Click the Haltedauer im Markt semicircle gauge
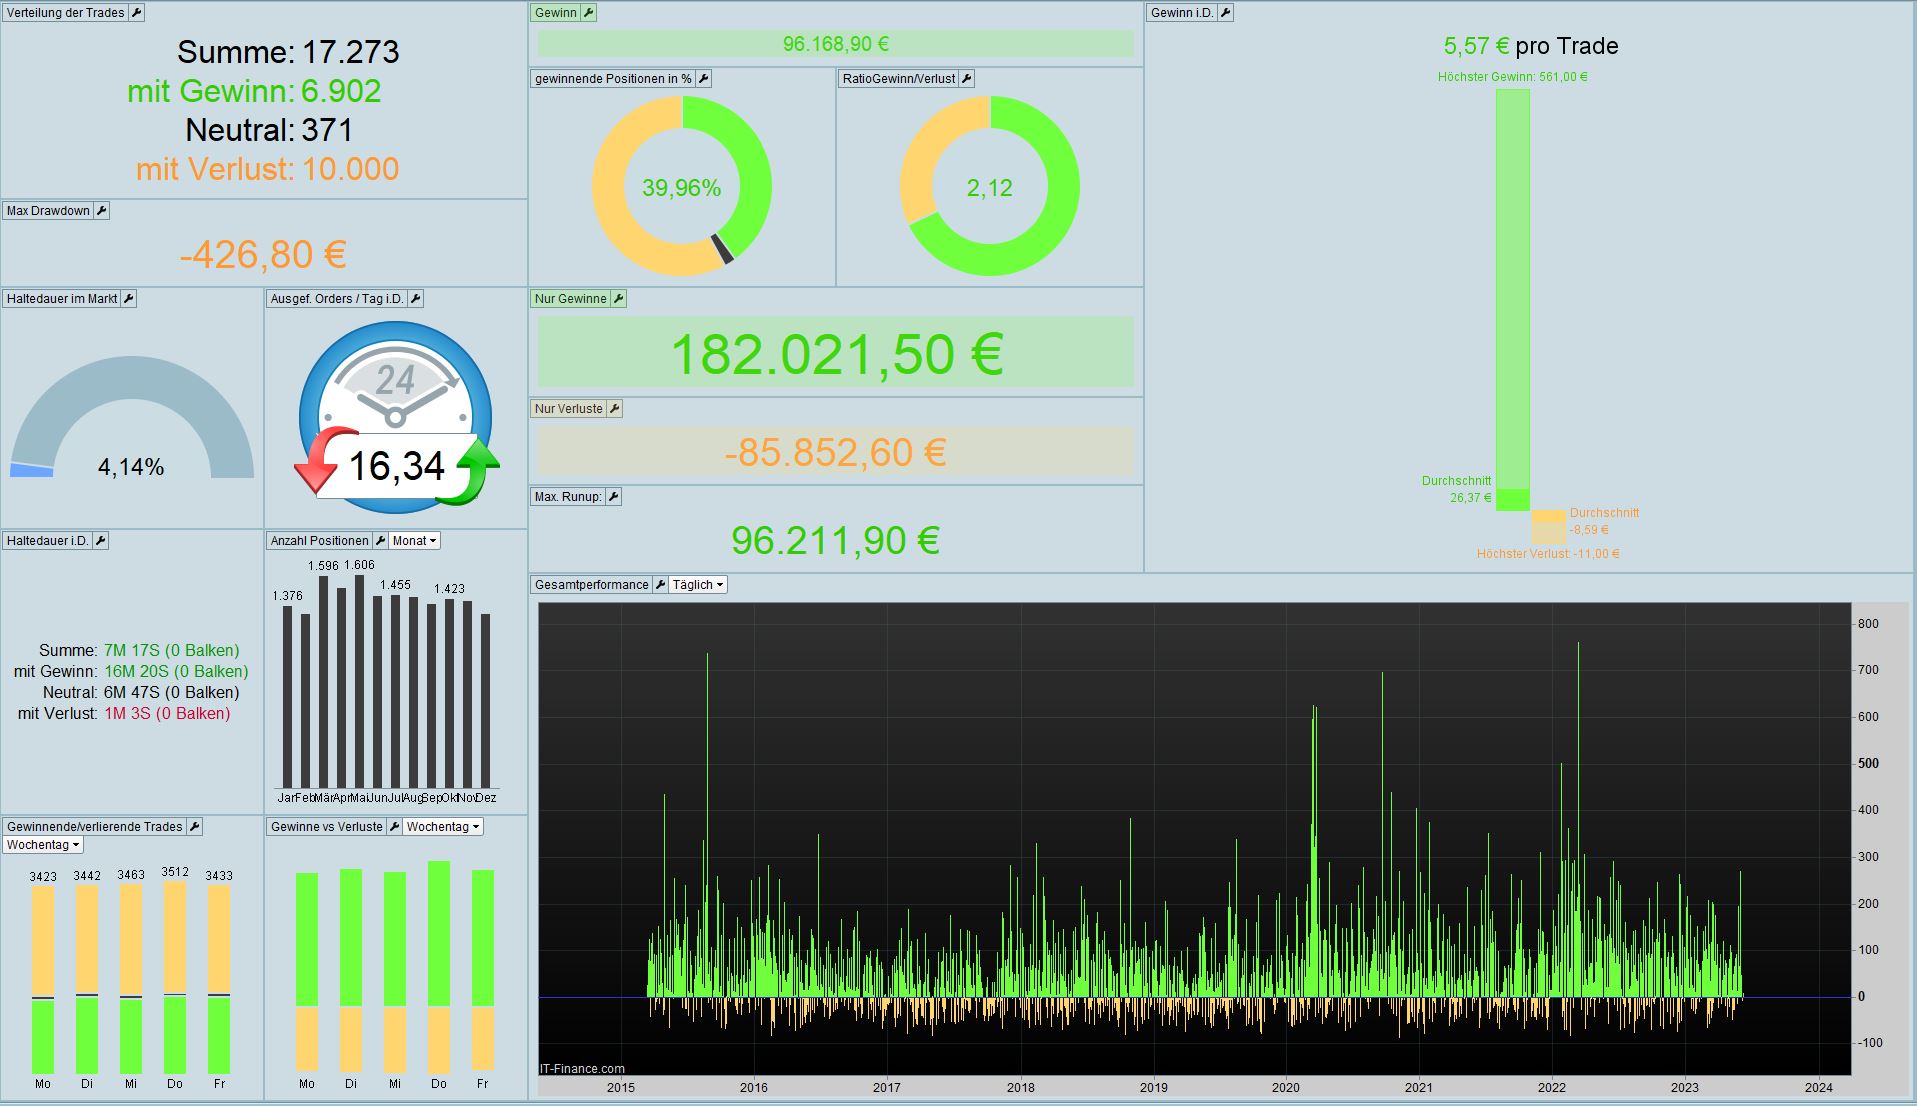The image size is (1917, 1106). [x=132, y=417]
